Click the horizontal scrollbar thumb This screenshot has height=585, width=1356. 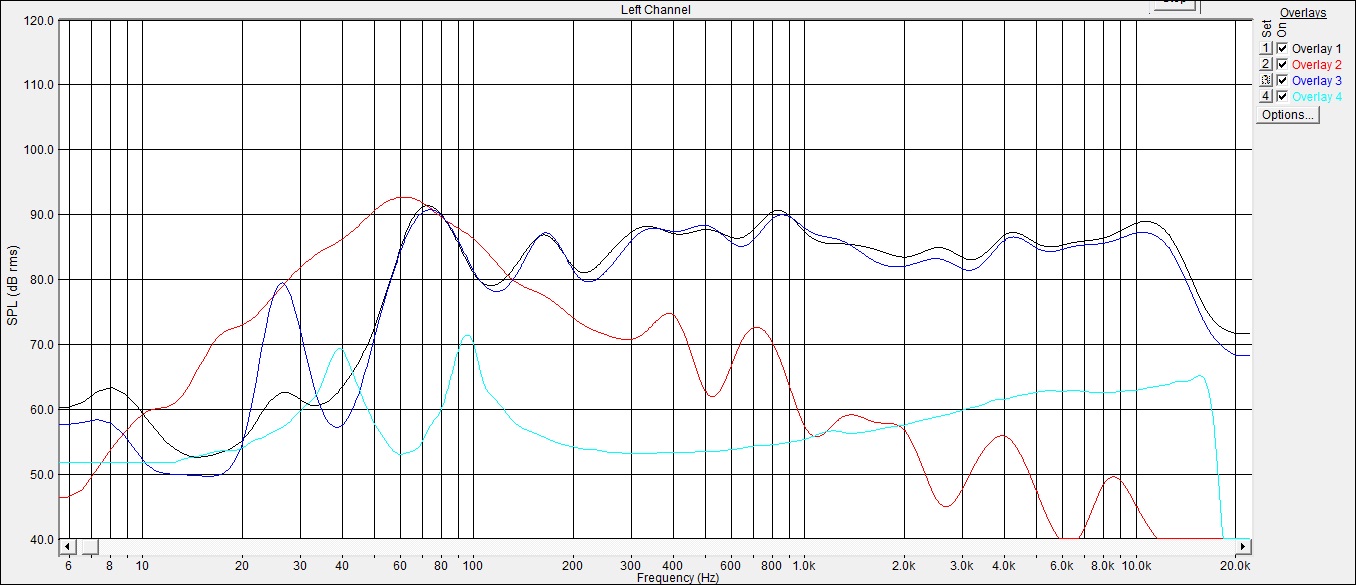point(89,547)
